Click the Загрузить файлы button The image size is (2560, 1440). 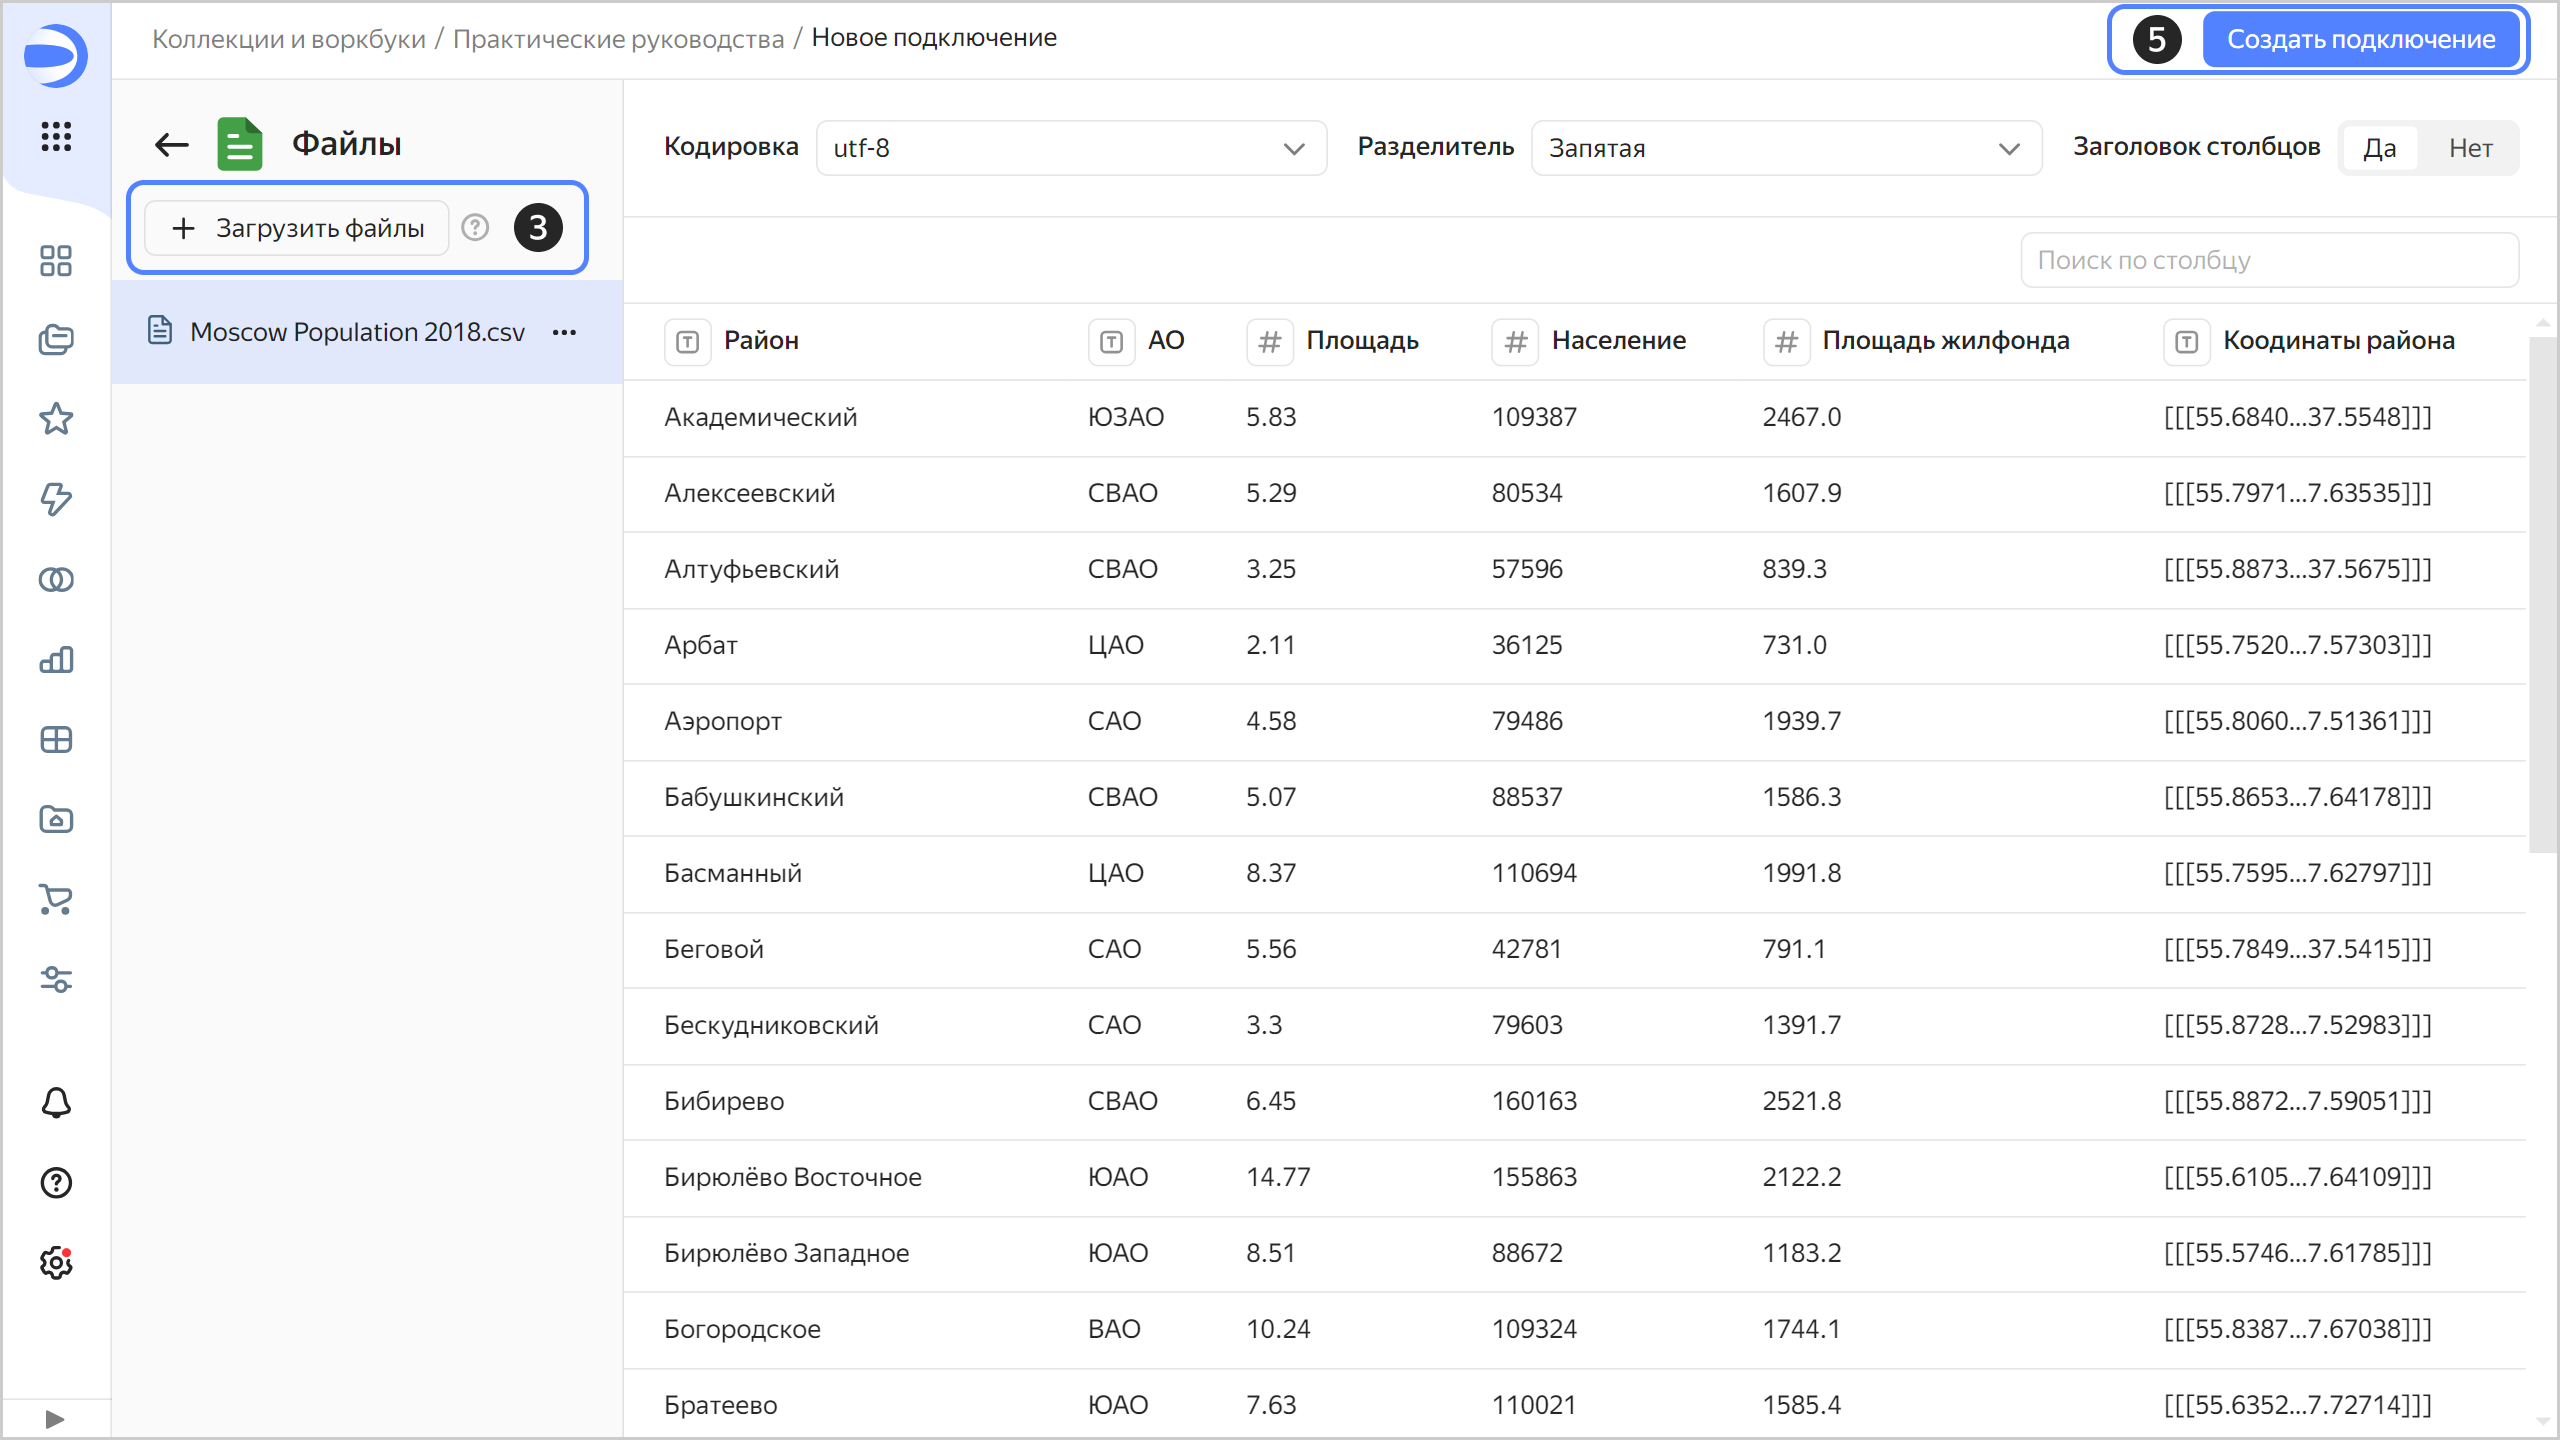(298, 228)
